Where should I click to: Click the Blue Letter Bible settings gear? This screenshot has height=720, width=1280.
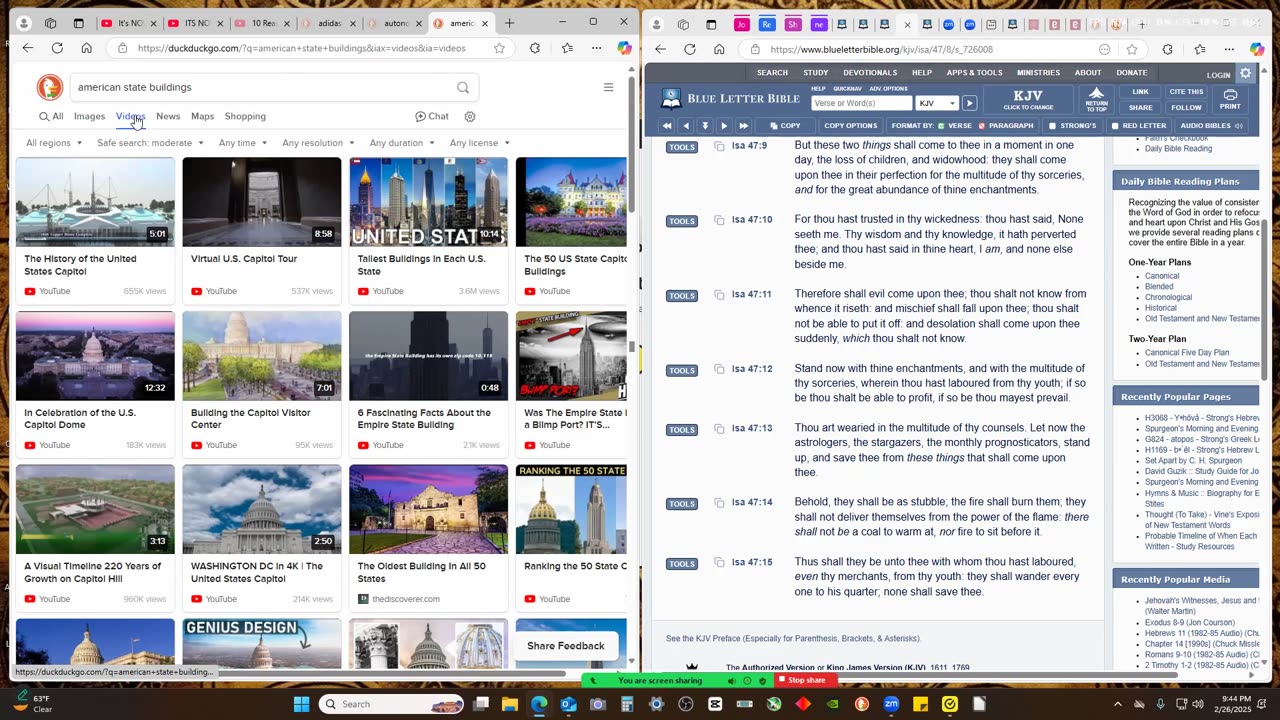(1245, 74)
